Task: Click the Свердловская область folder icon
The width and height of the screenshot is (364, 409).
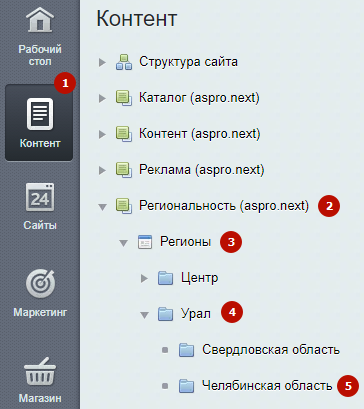Action: (x=186, y=350)
